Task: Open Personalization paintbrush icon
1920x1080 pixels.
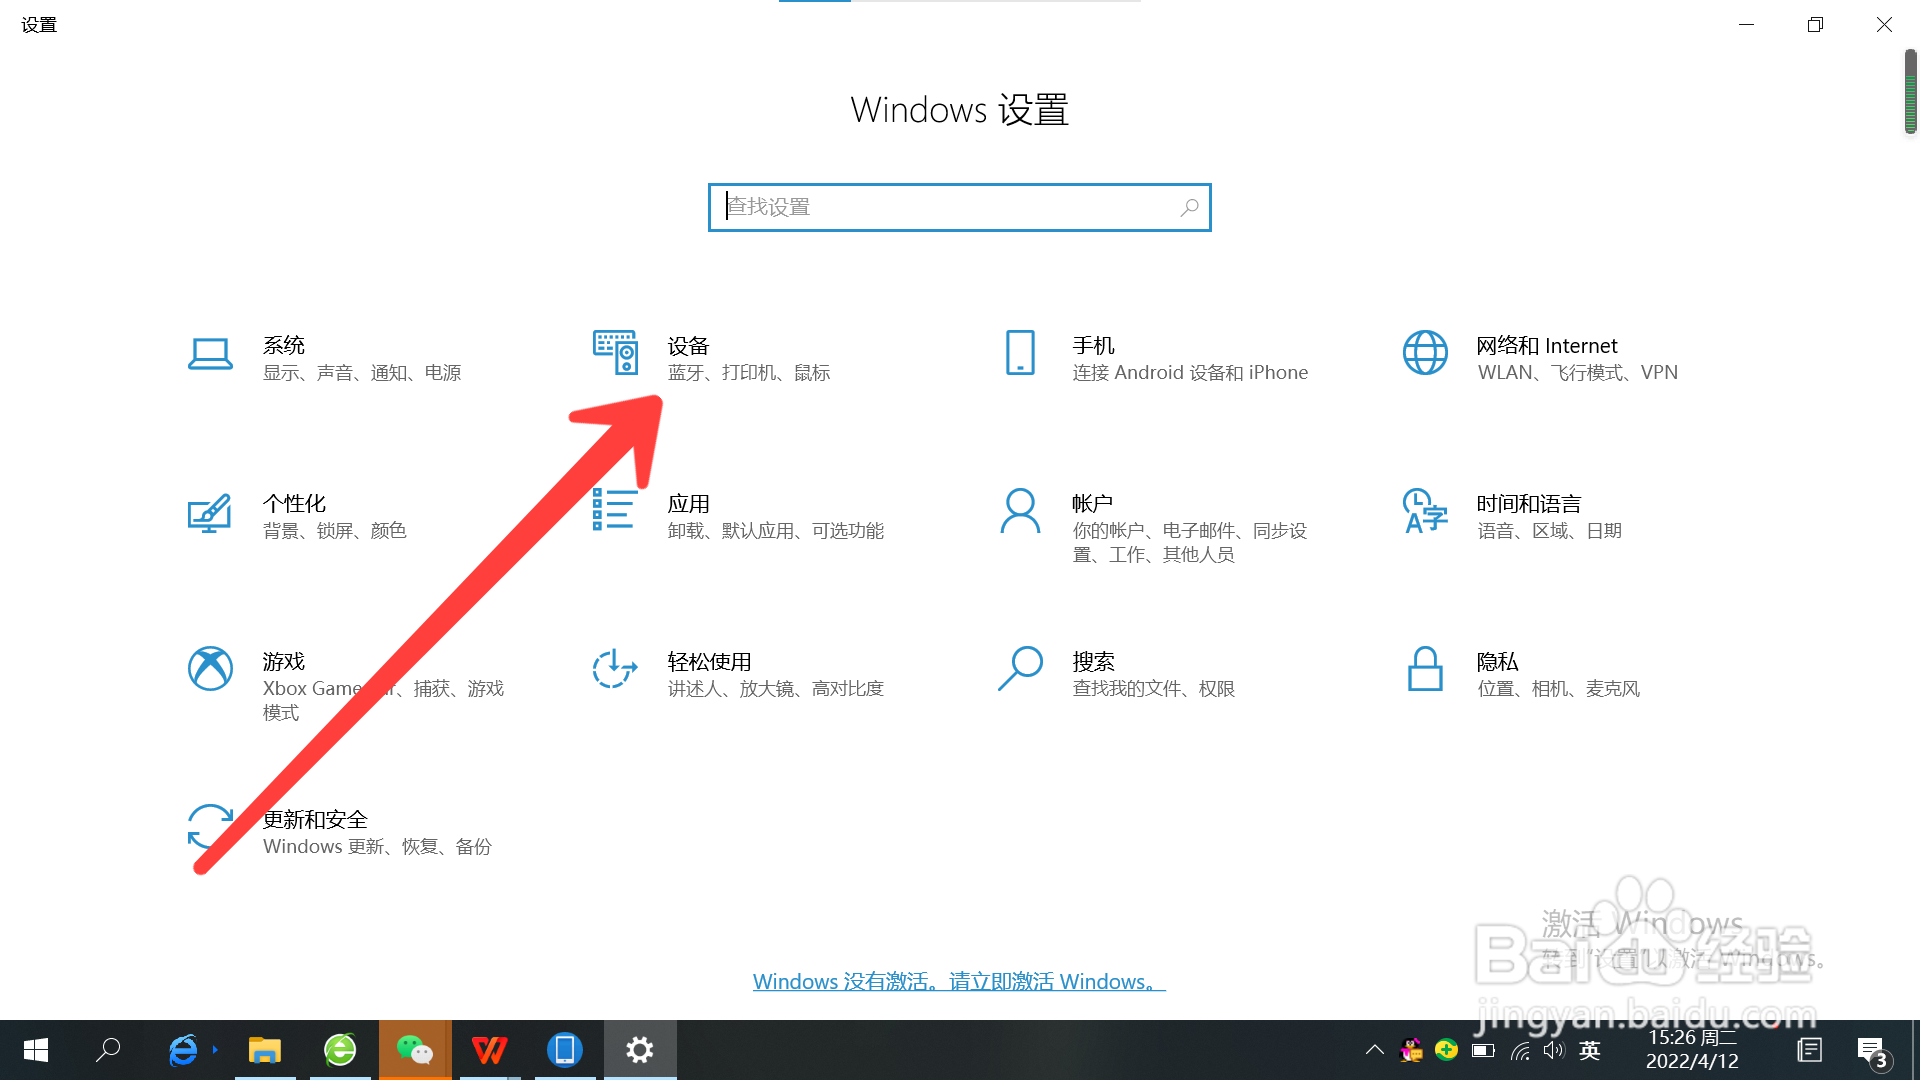Action: coord(210,513)
